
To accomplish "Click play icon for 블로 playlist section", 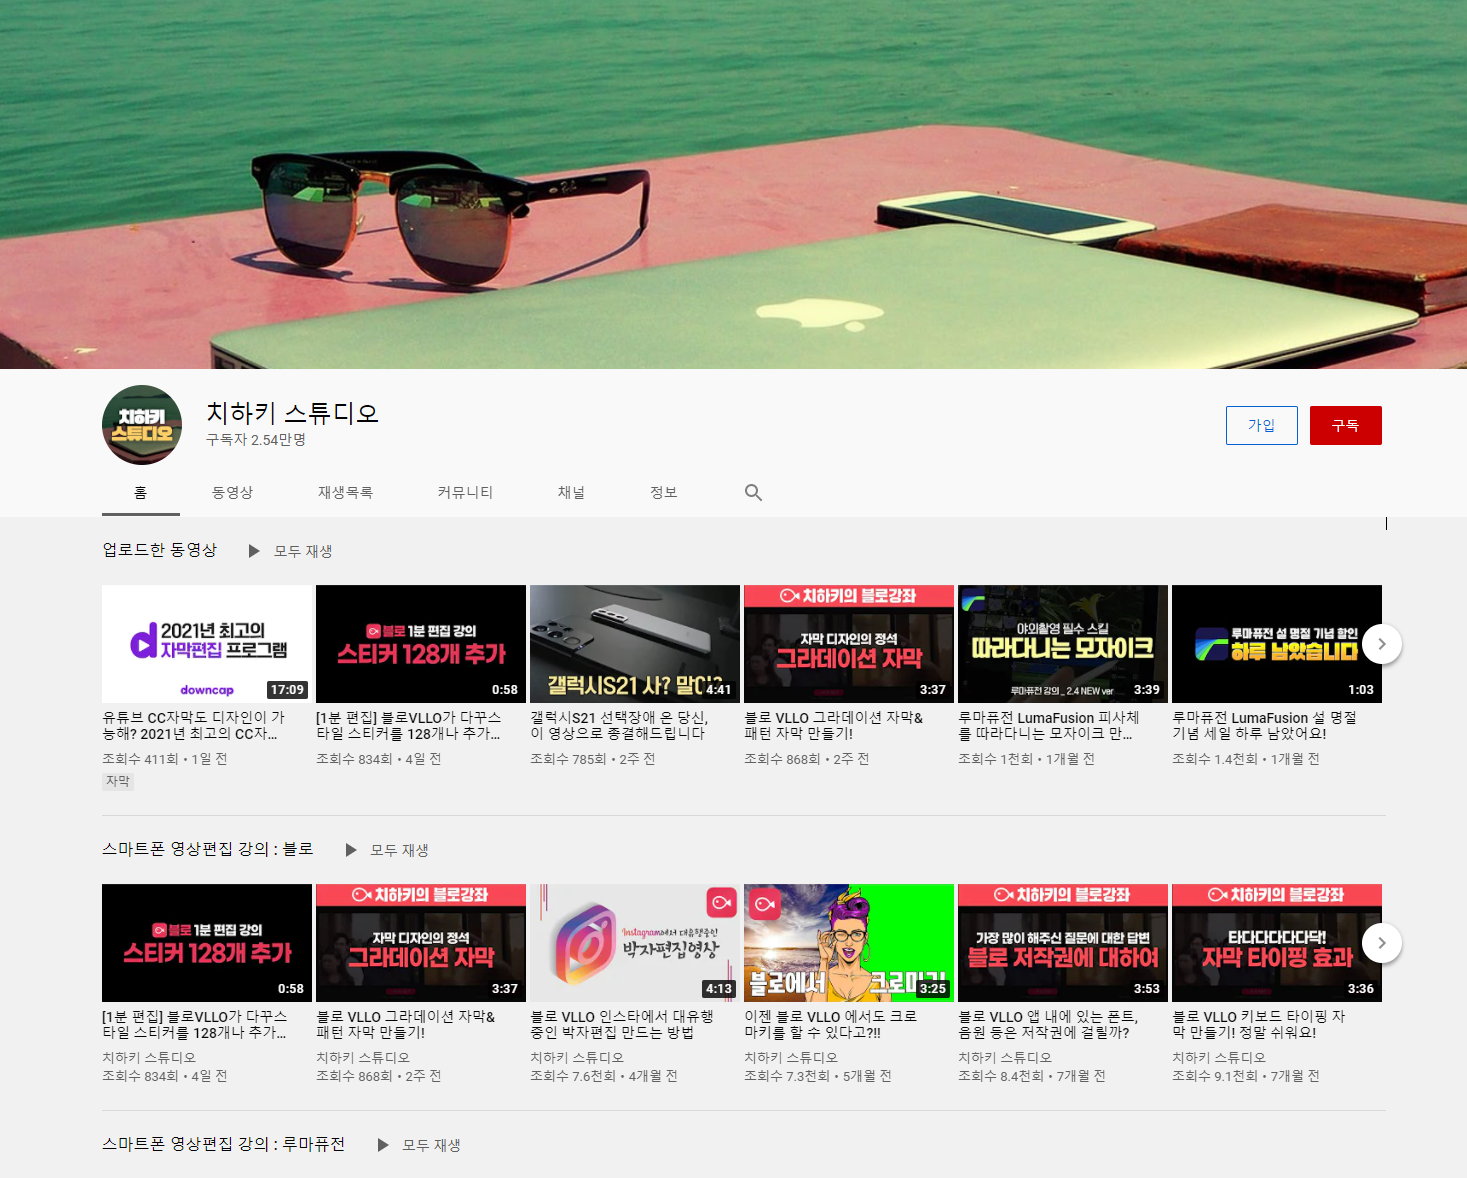I will tap(351, 850).
